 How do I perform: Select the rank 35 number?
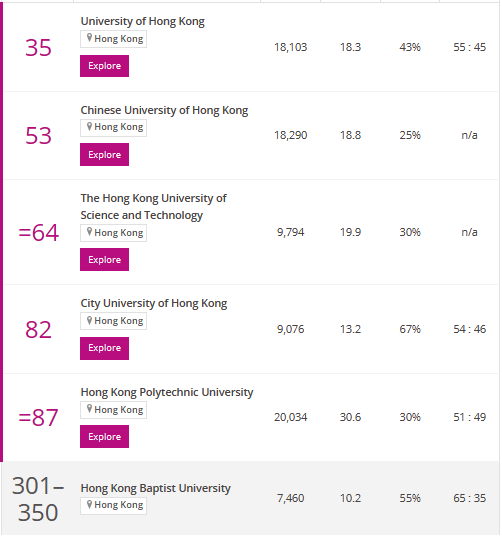(38, 48)
